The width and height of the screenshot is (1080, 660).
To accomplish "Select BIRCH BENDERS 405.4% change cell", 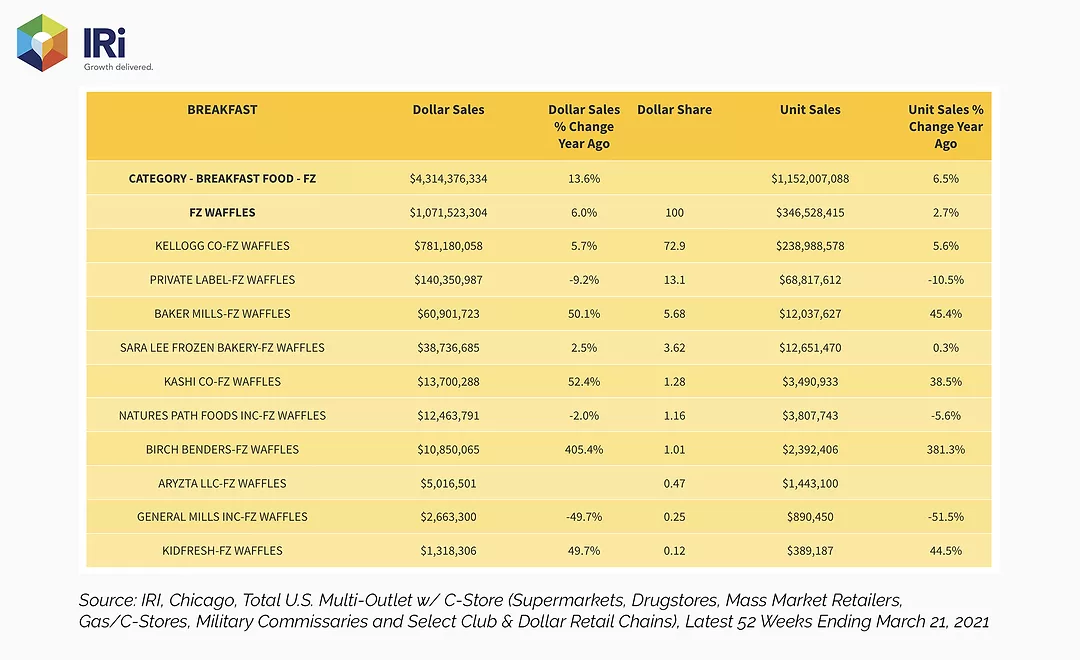I will [584, 449].
